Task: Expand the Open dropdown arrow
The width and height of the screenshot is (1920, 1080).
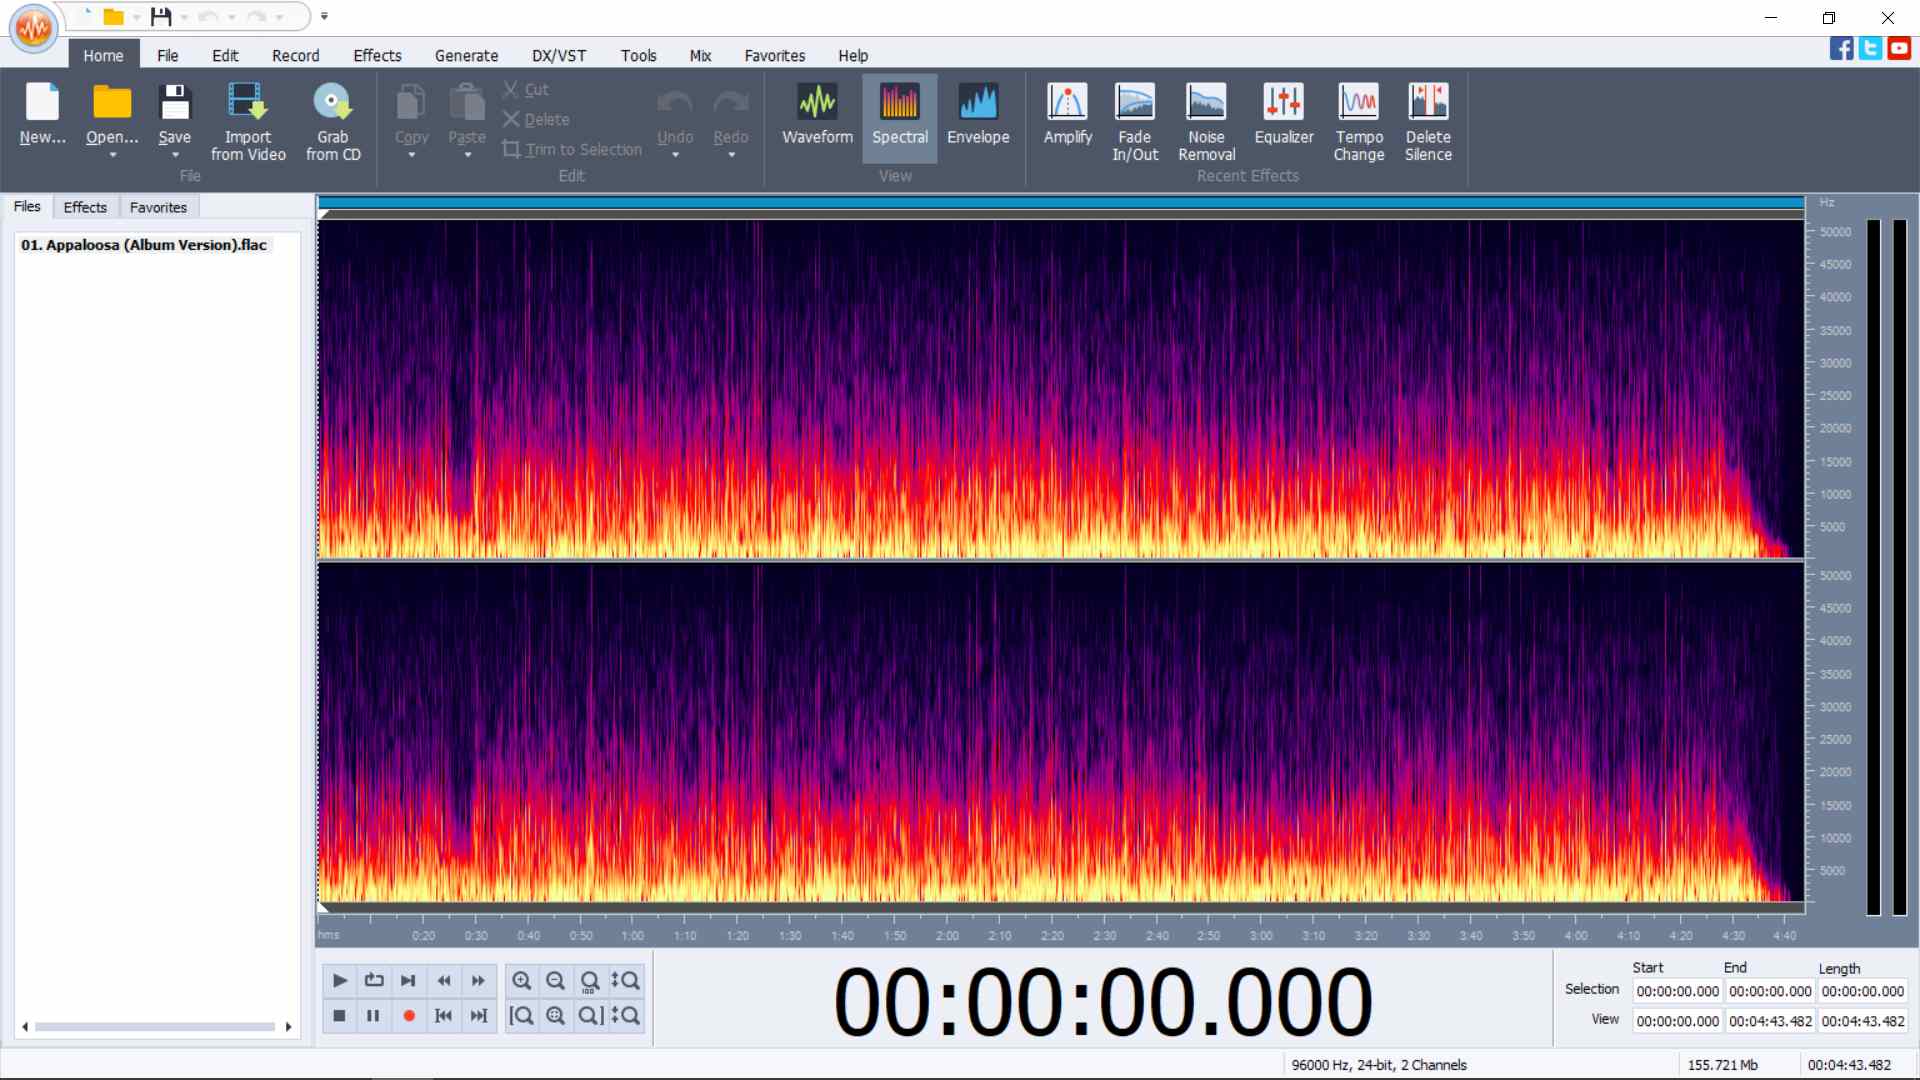Action: [x=112, y=155]
